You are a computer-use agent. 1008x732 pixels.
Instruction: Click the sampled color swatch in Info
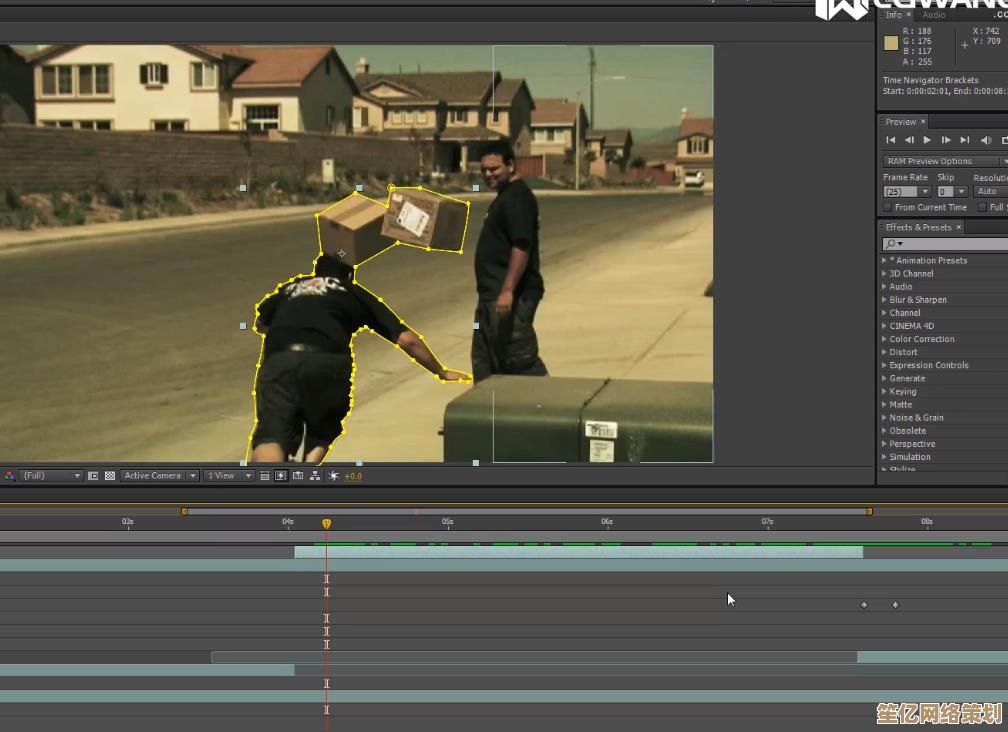[x=891, y=43]
